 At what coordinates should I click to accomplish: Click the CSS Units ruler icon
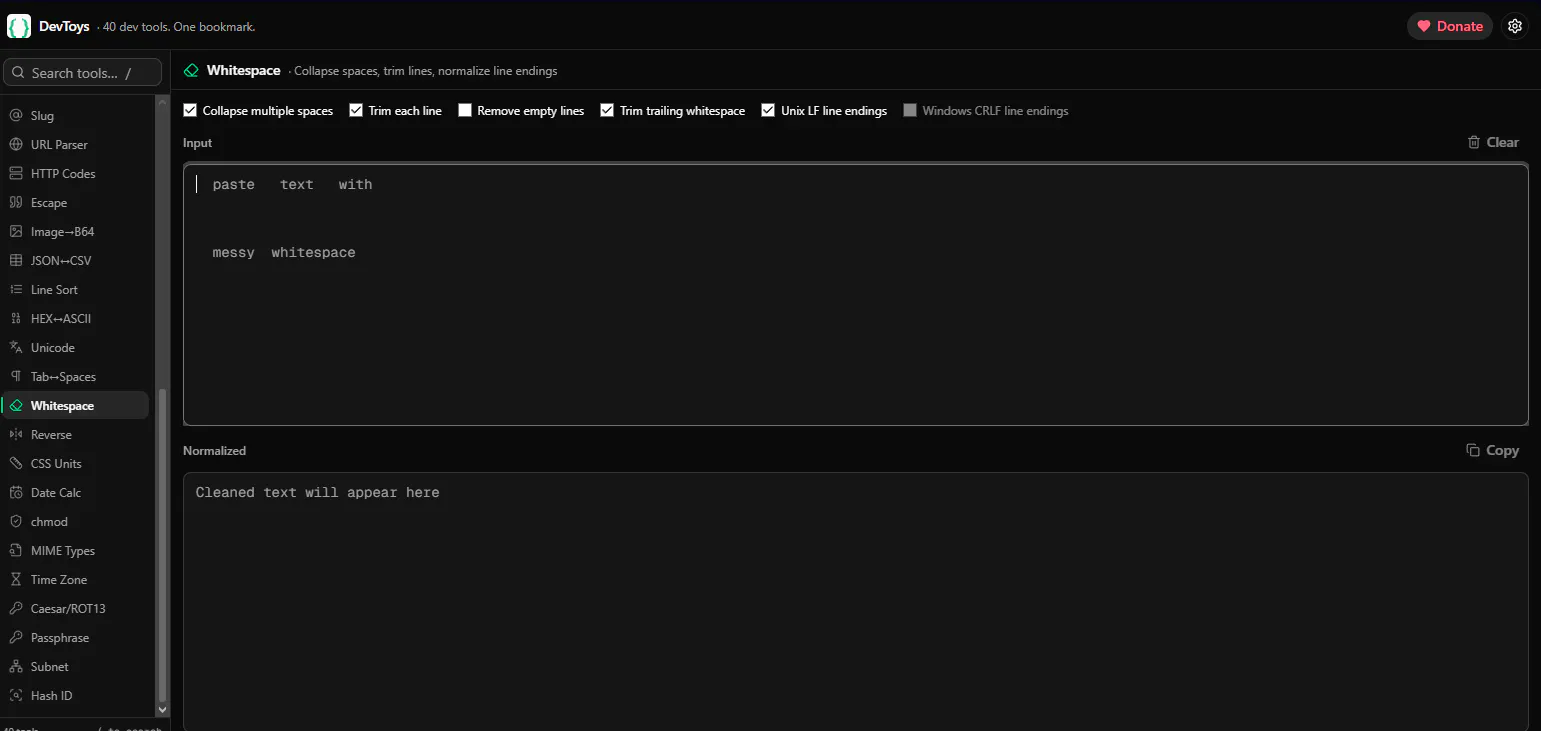[x=15, y=464]
